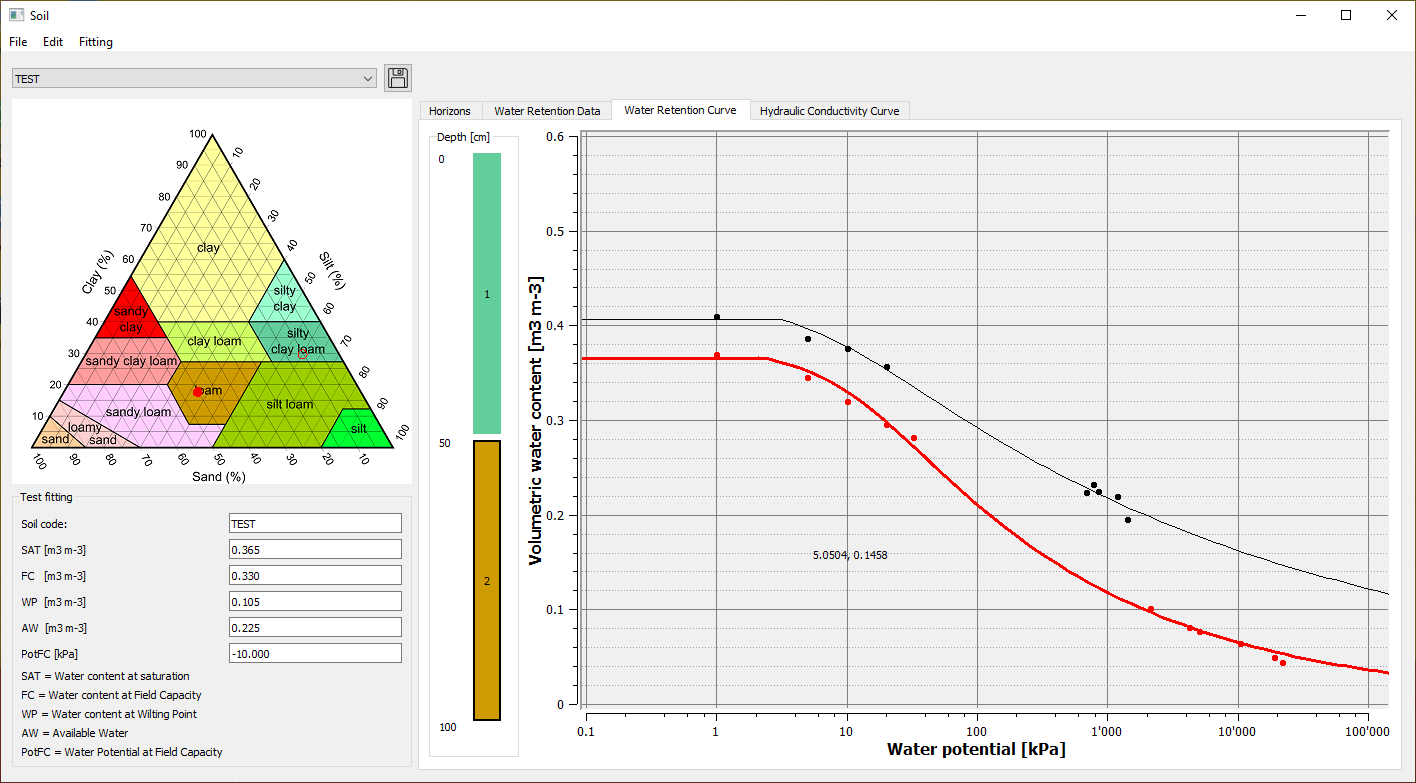The height and width of the screenshot is (783, 1416).
Task: Open the TEST soil selection dropdown
Action: [x=194, y=78]
